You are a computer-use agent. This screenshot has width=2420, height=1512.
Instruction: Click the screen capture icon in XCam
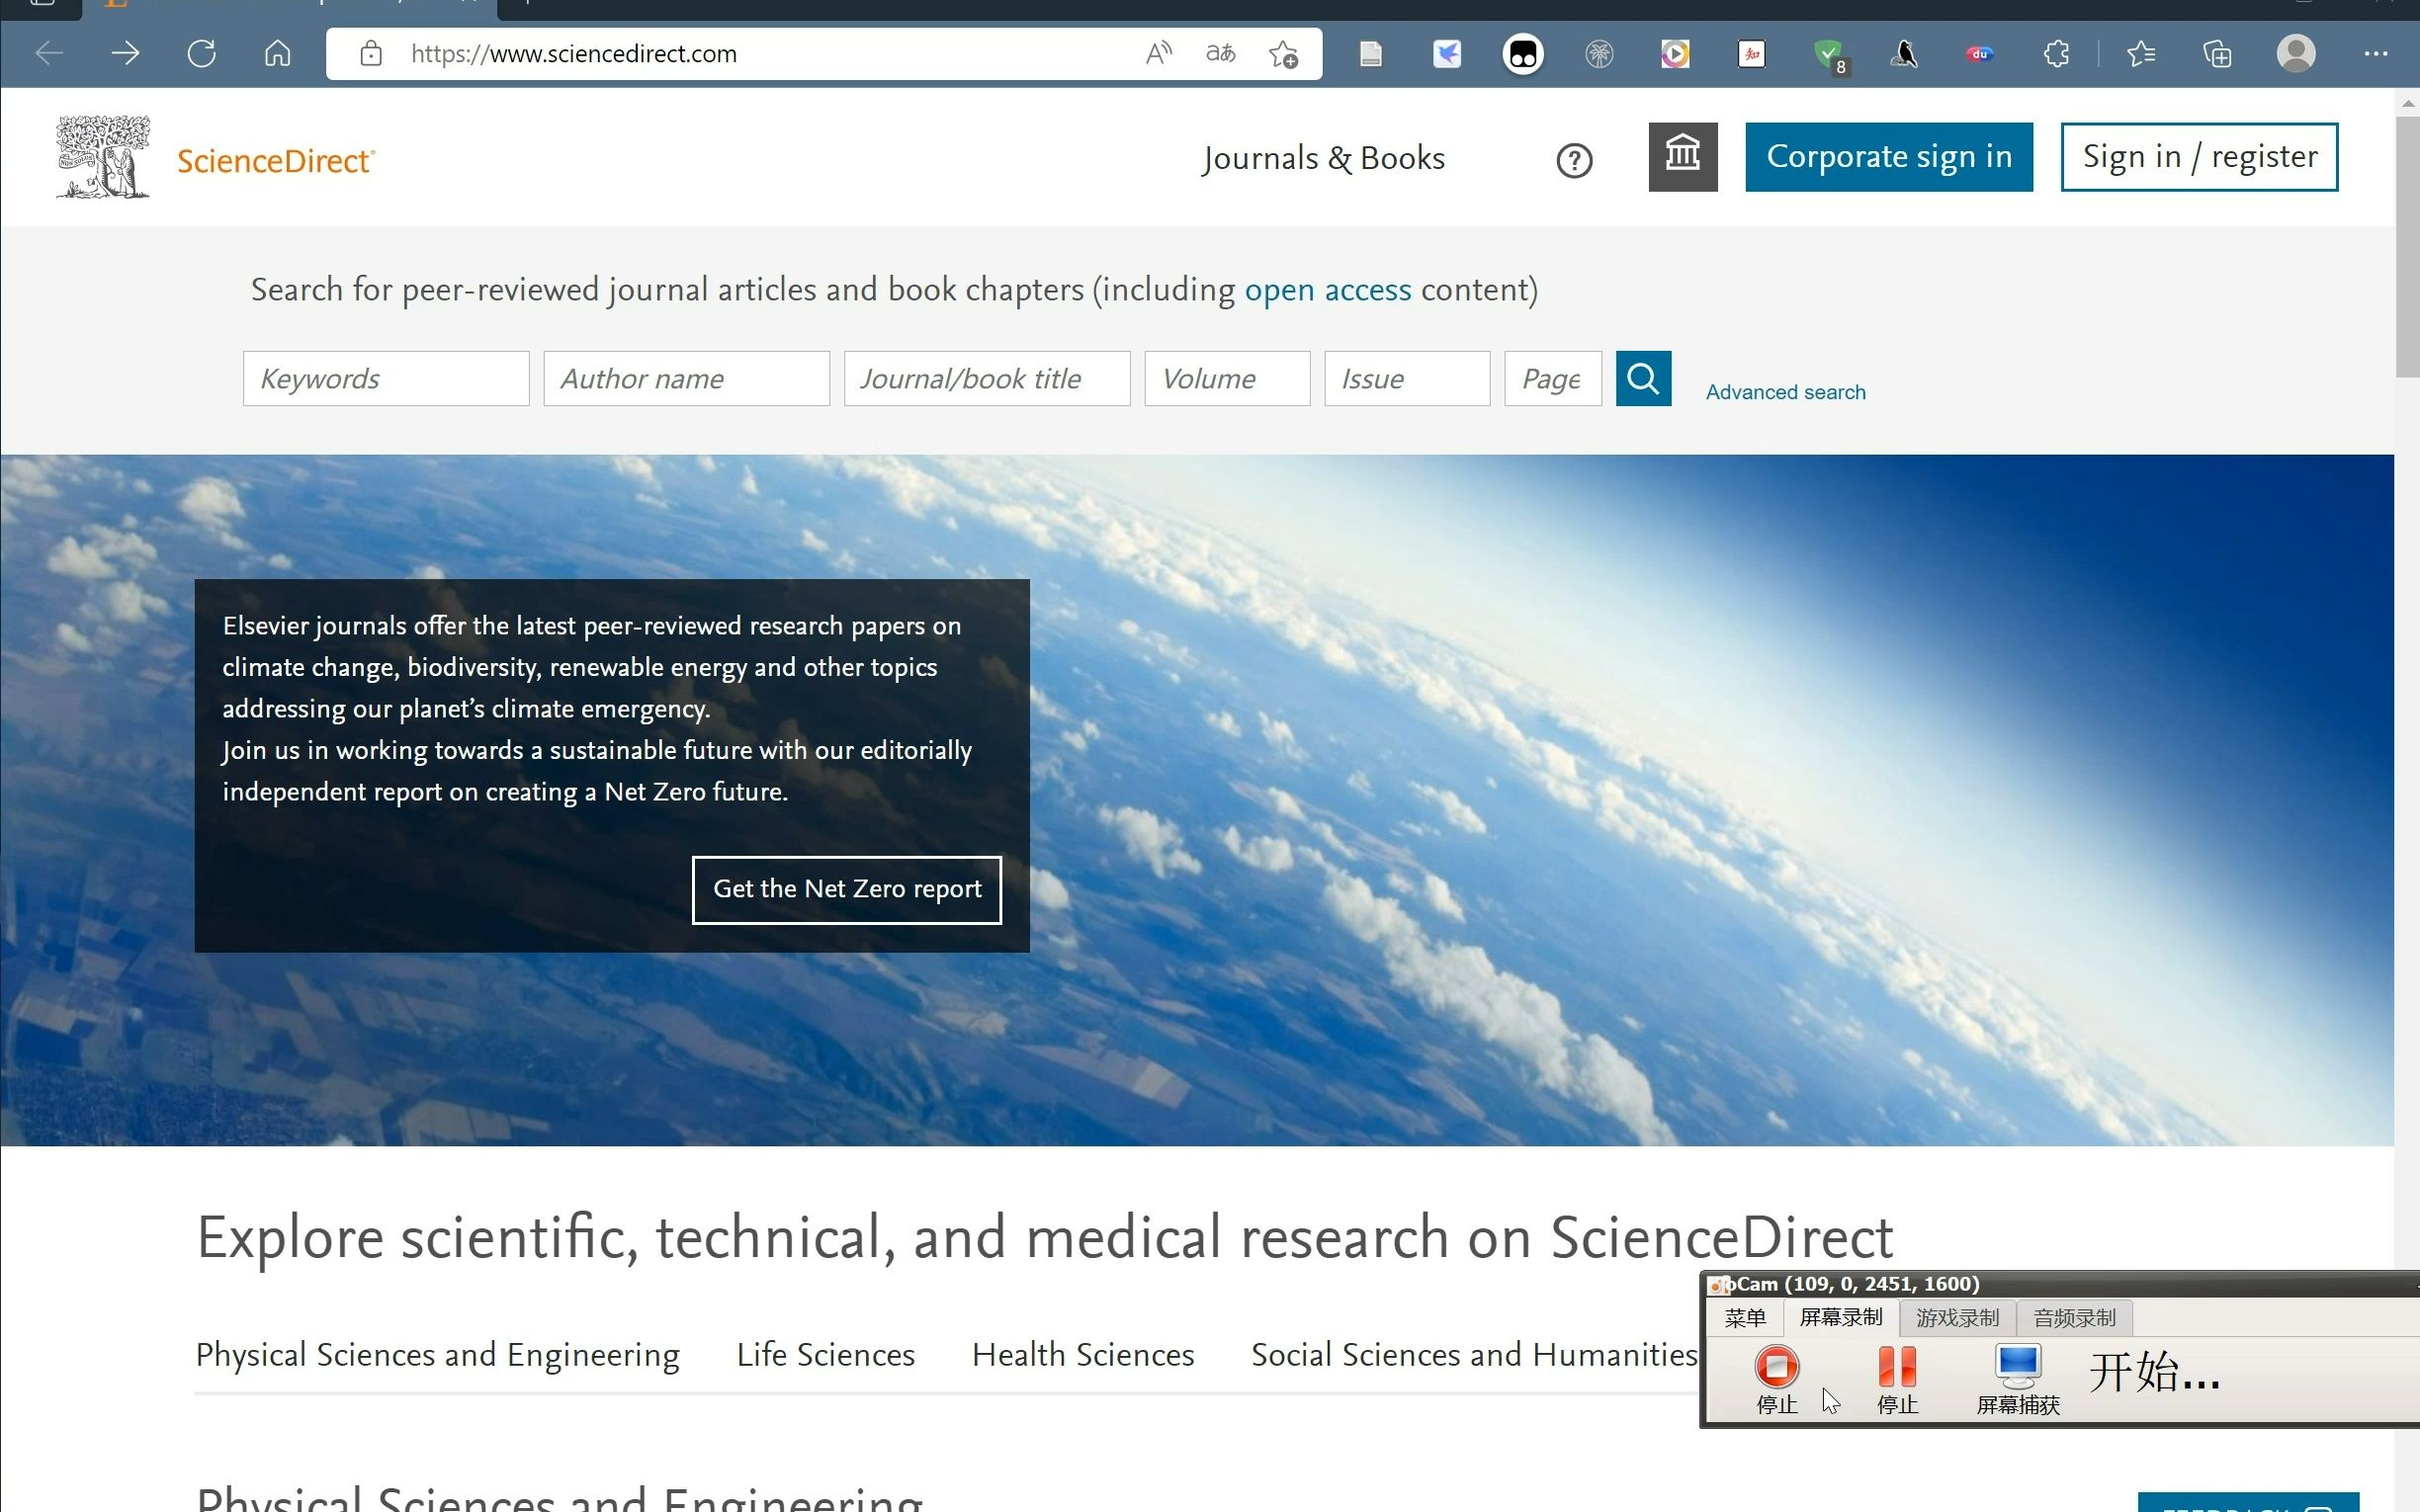click(x=2014, y=1377)
